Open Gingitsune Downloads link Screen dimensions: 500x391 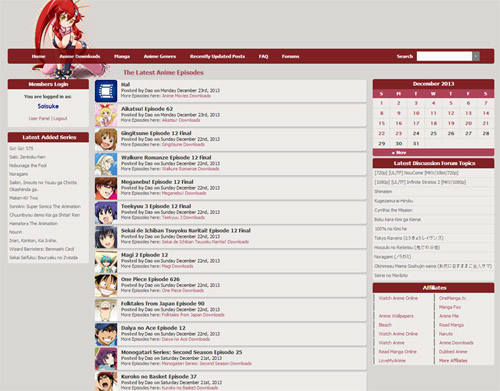183,144
